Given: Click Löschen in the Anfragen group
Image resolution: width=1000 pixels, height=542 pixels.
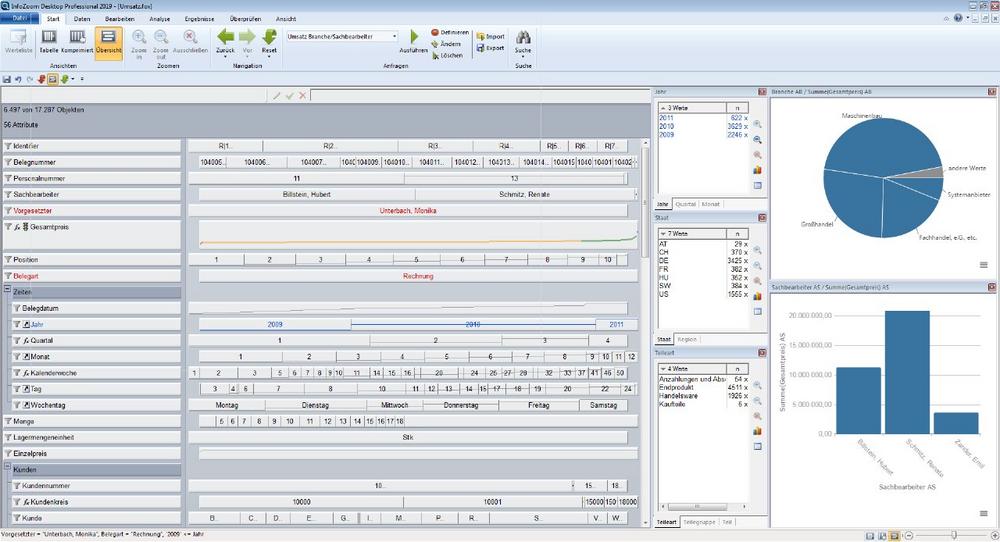Looking at the screenshot, I should [x=447, y=55].
